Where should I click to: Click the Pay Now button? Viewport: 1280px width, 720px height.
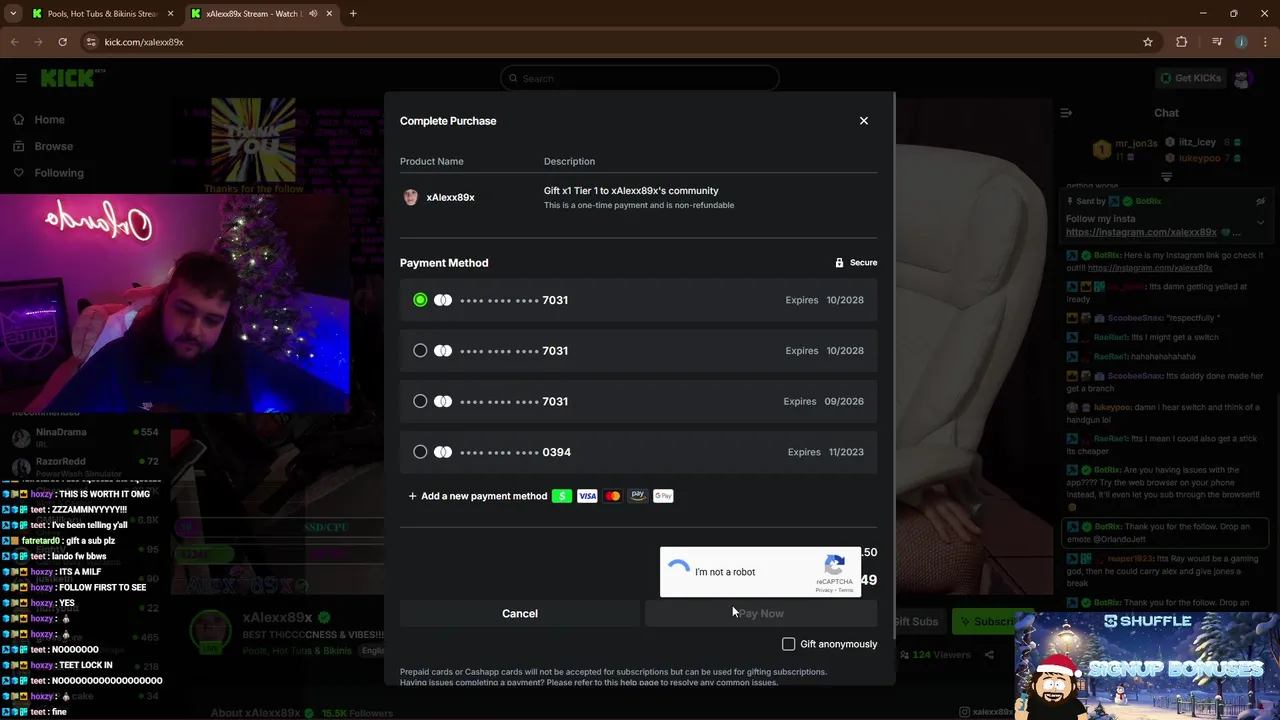pos(761,614)
